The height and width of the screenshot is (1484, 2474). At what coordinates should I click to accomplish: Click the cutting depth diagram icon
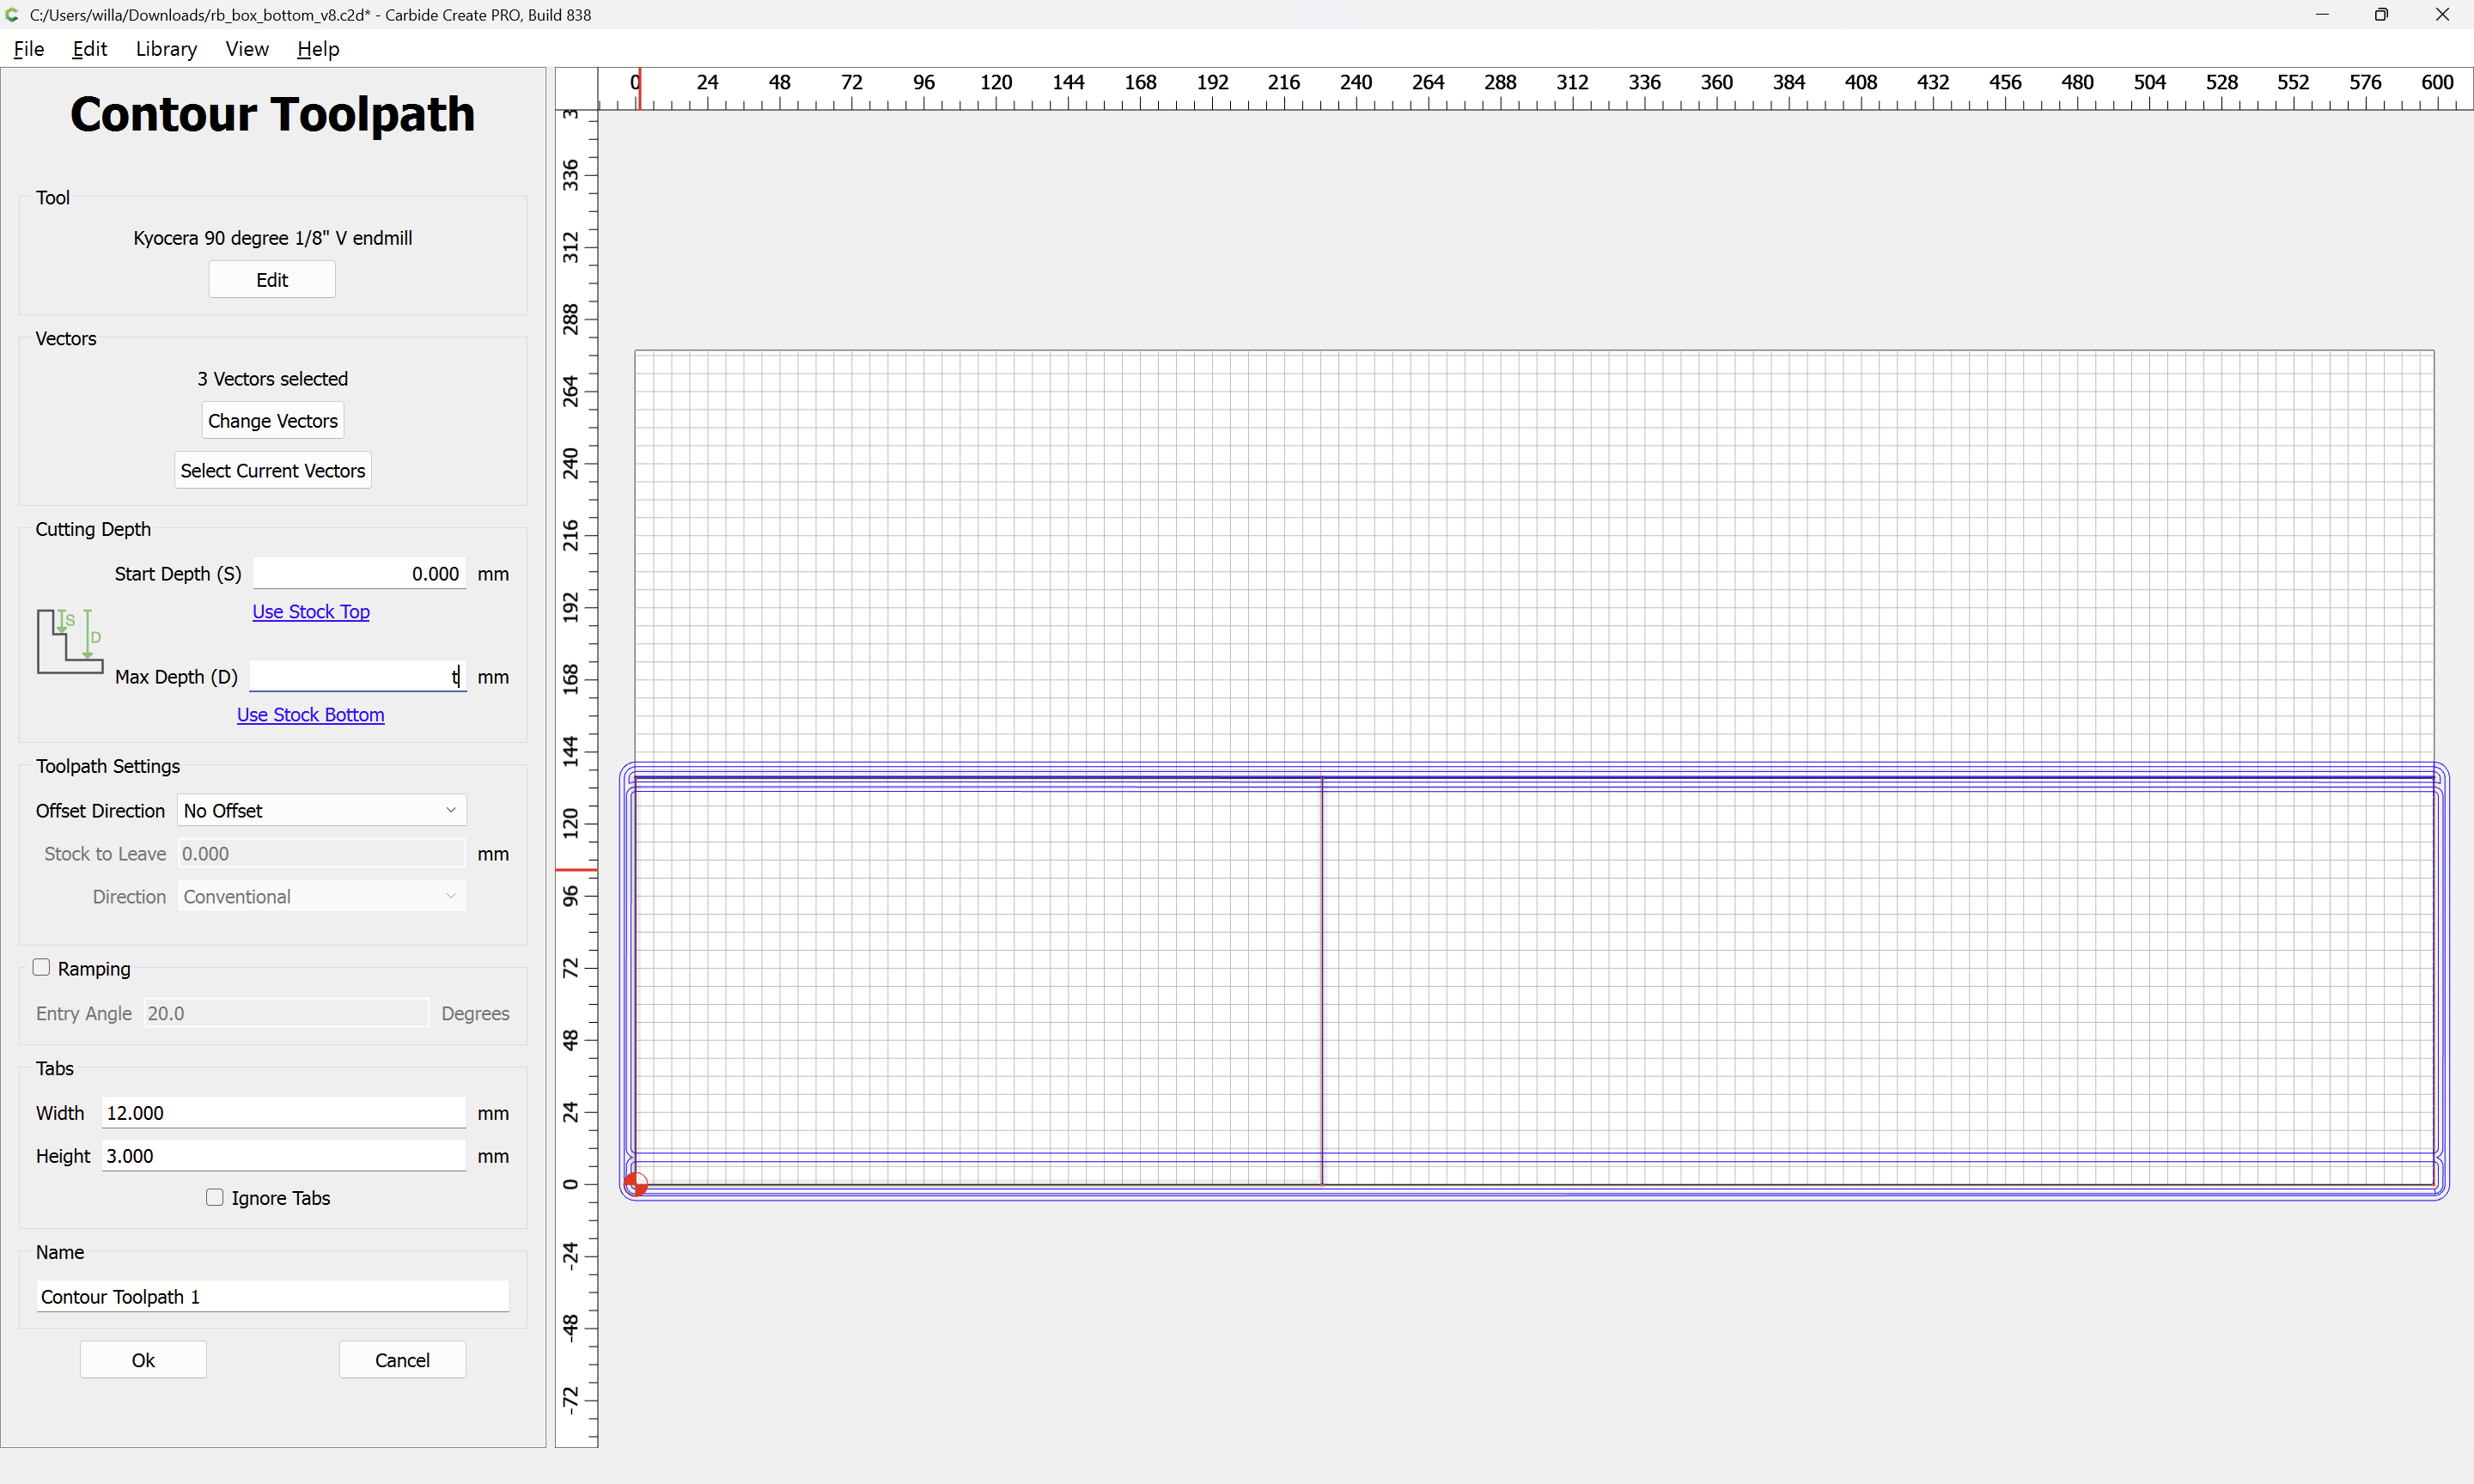[x=70, y=641]
